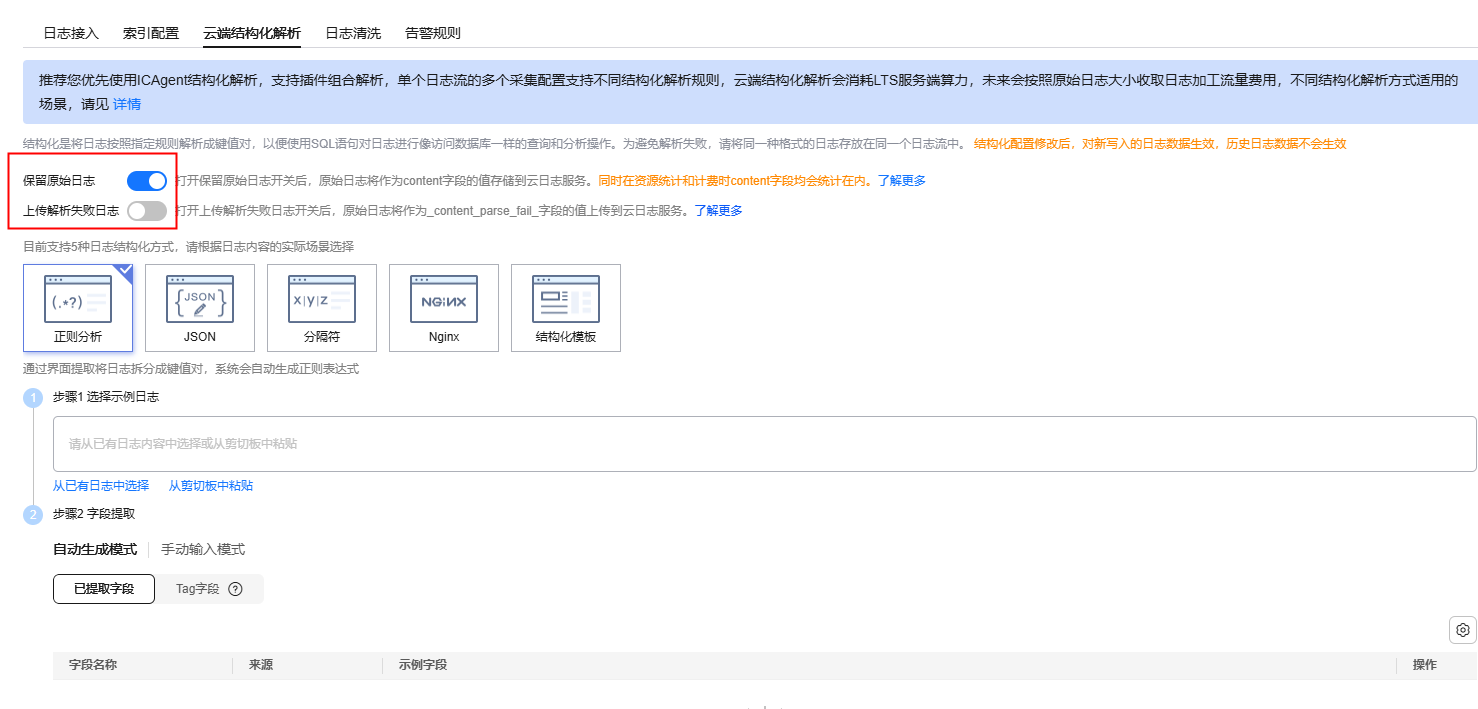Select the Tag字段 segment button
The image size is (1478, 709).
(197, 589)
